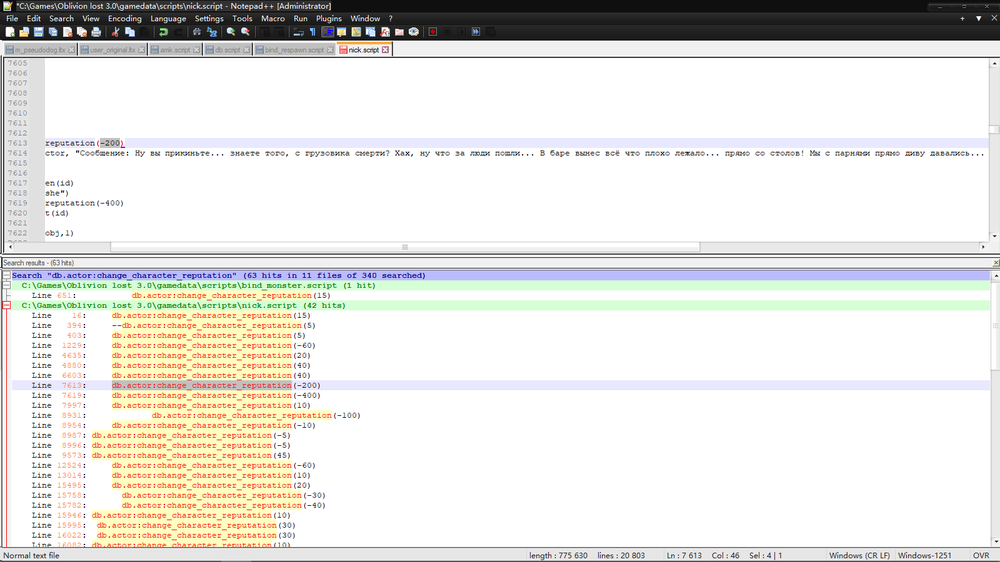Start macro recording with red record icon

(x=433, y=32)
